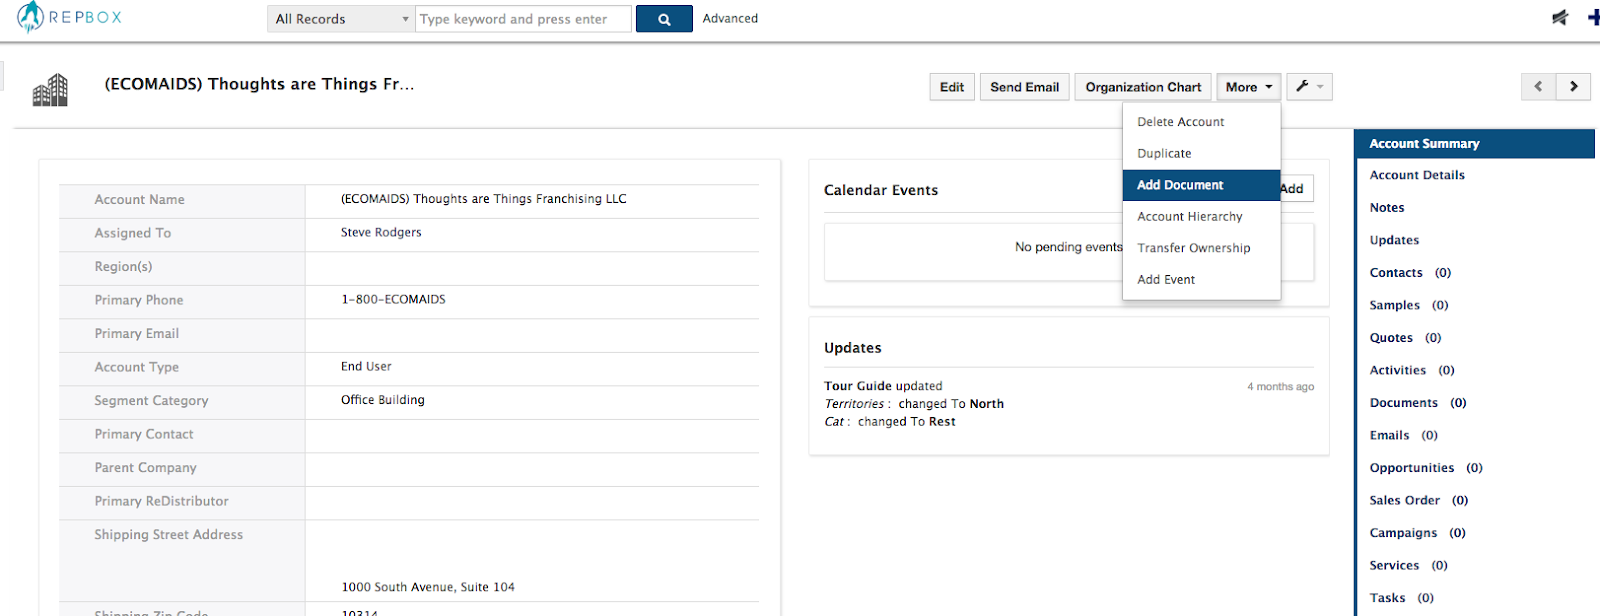Open Notes in sidebar
Screen dimensions: 1600x616
(1387, 208)
